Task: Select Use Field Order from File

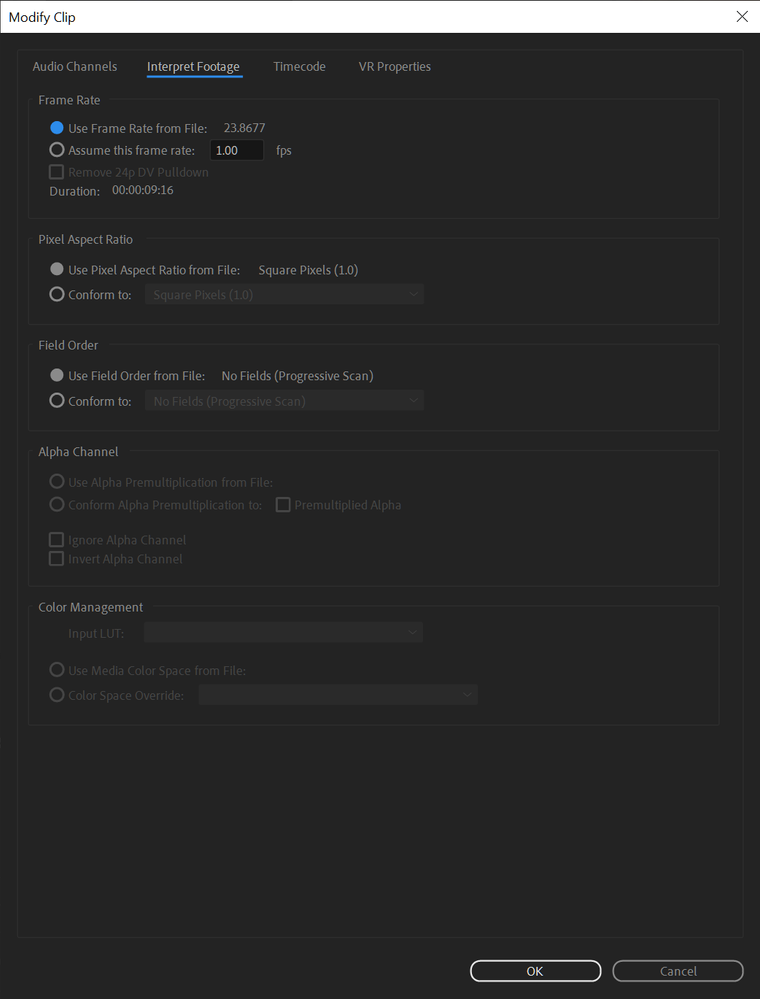Action: click(x=57, y=376)
